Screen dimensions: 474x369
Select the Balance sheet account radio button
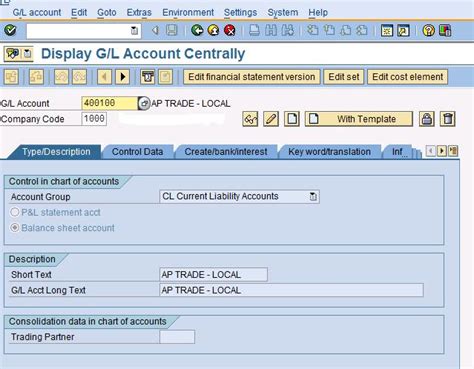pyautogui.click(x=15, y=228)
